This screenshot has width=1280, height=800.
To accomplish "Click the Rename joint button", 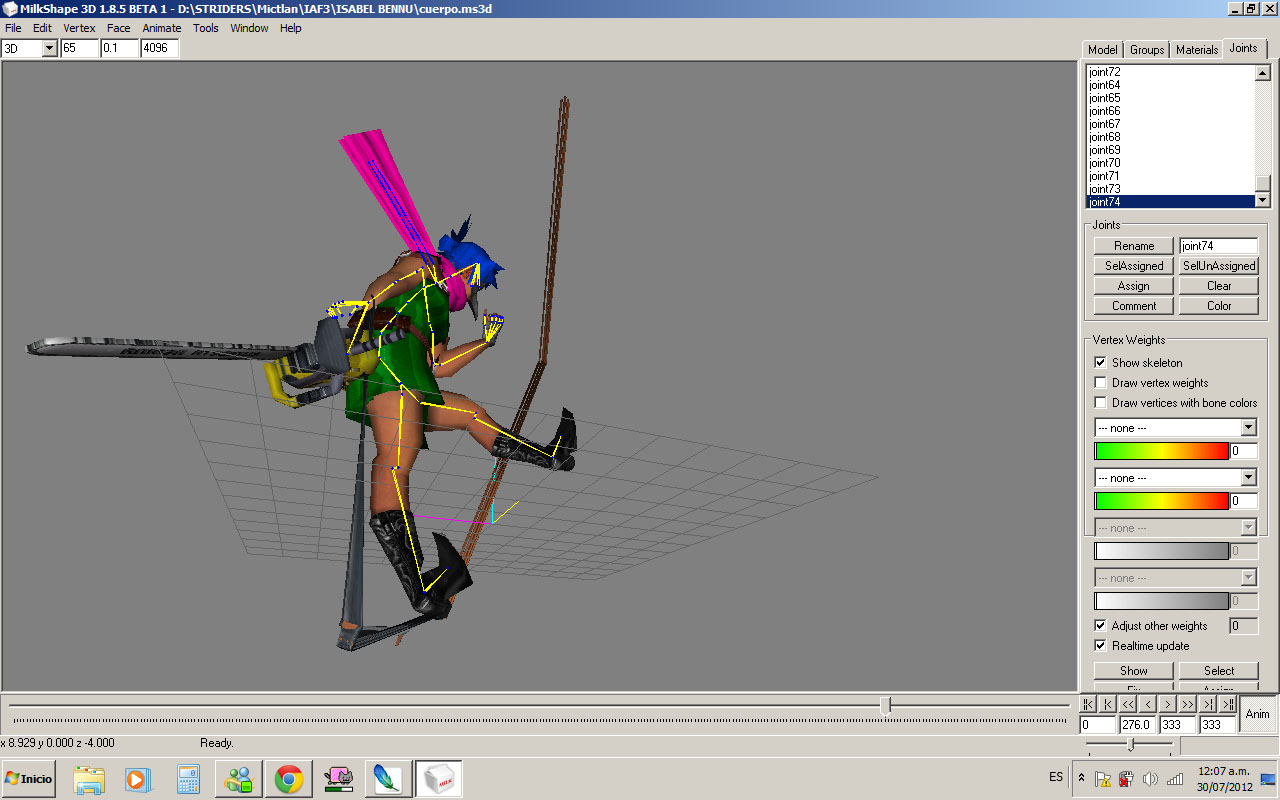I will coord(1134,246).
